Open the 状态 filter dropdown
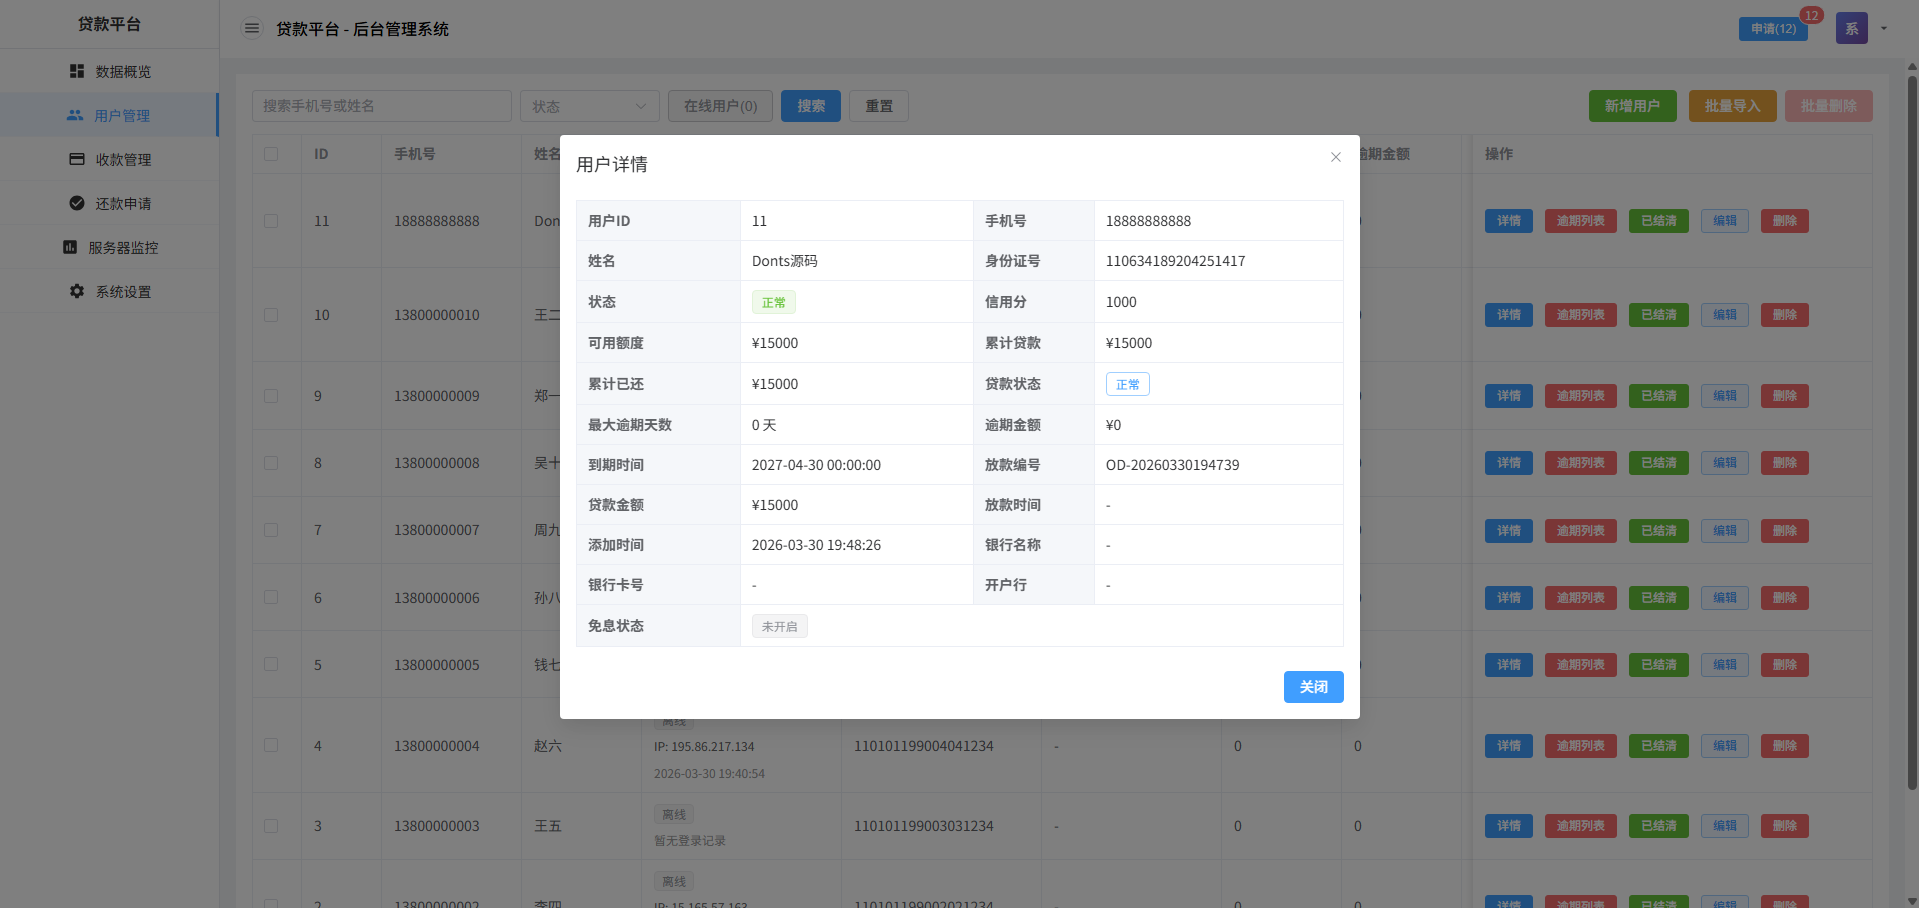Screen dimensions: 1919x908 [589, 106]
